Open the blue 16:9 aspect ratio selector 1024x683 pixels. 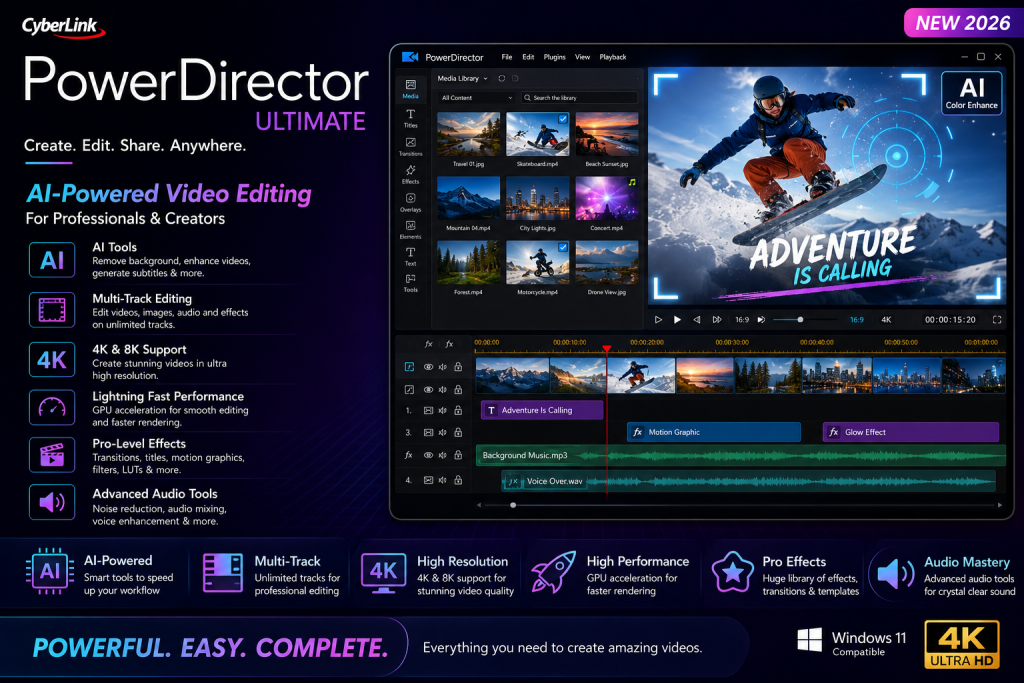pos(857,320)
